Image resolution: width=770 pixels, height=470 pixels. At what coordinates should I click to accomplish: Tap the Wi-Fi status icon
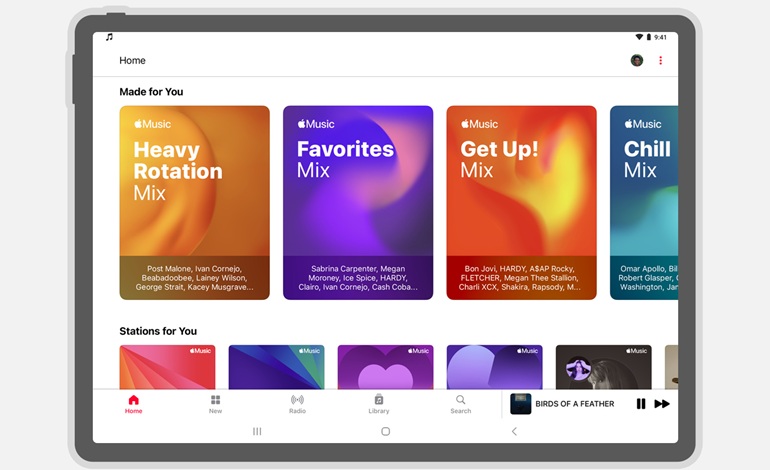639,37
